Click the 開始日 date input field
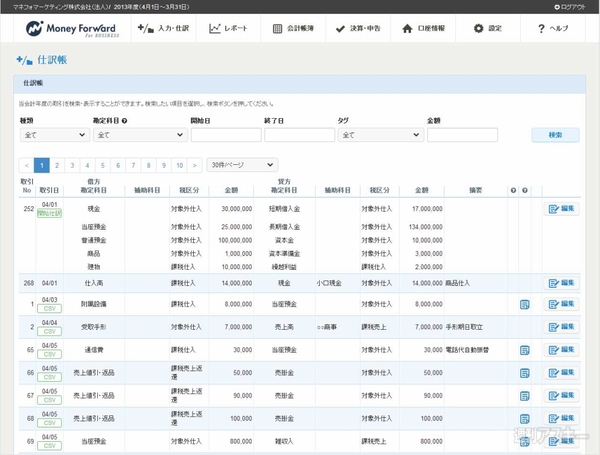The width and height of the screenshot is (600, 455). [x=224, y=134]
